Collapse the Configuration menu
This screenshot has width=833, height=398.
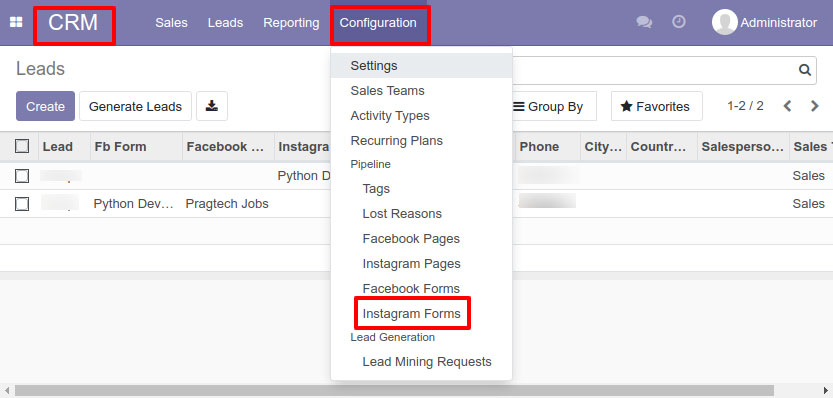tap(378, 23)
